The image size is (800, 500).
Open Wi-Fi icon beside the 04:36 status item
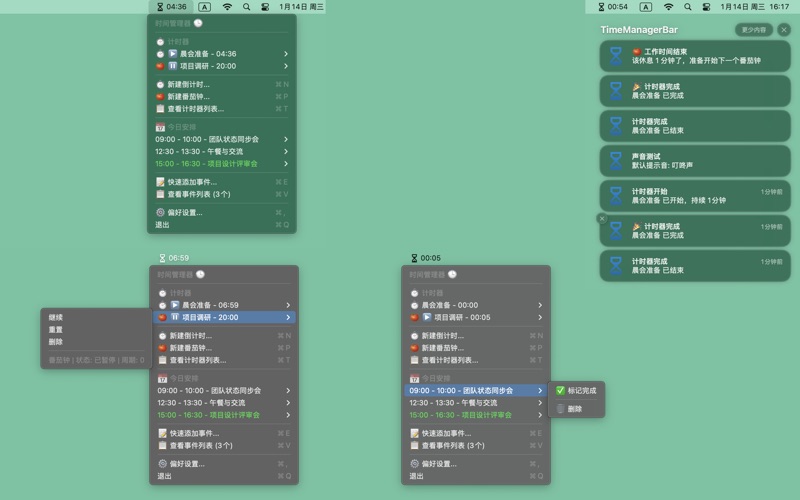tap(227, 7)
